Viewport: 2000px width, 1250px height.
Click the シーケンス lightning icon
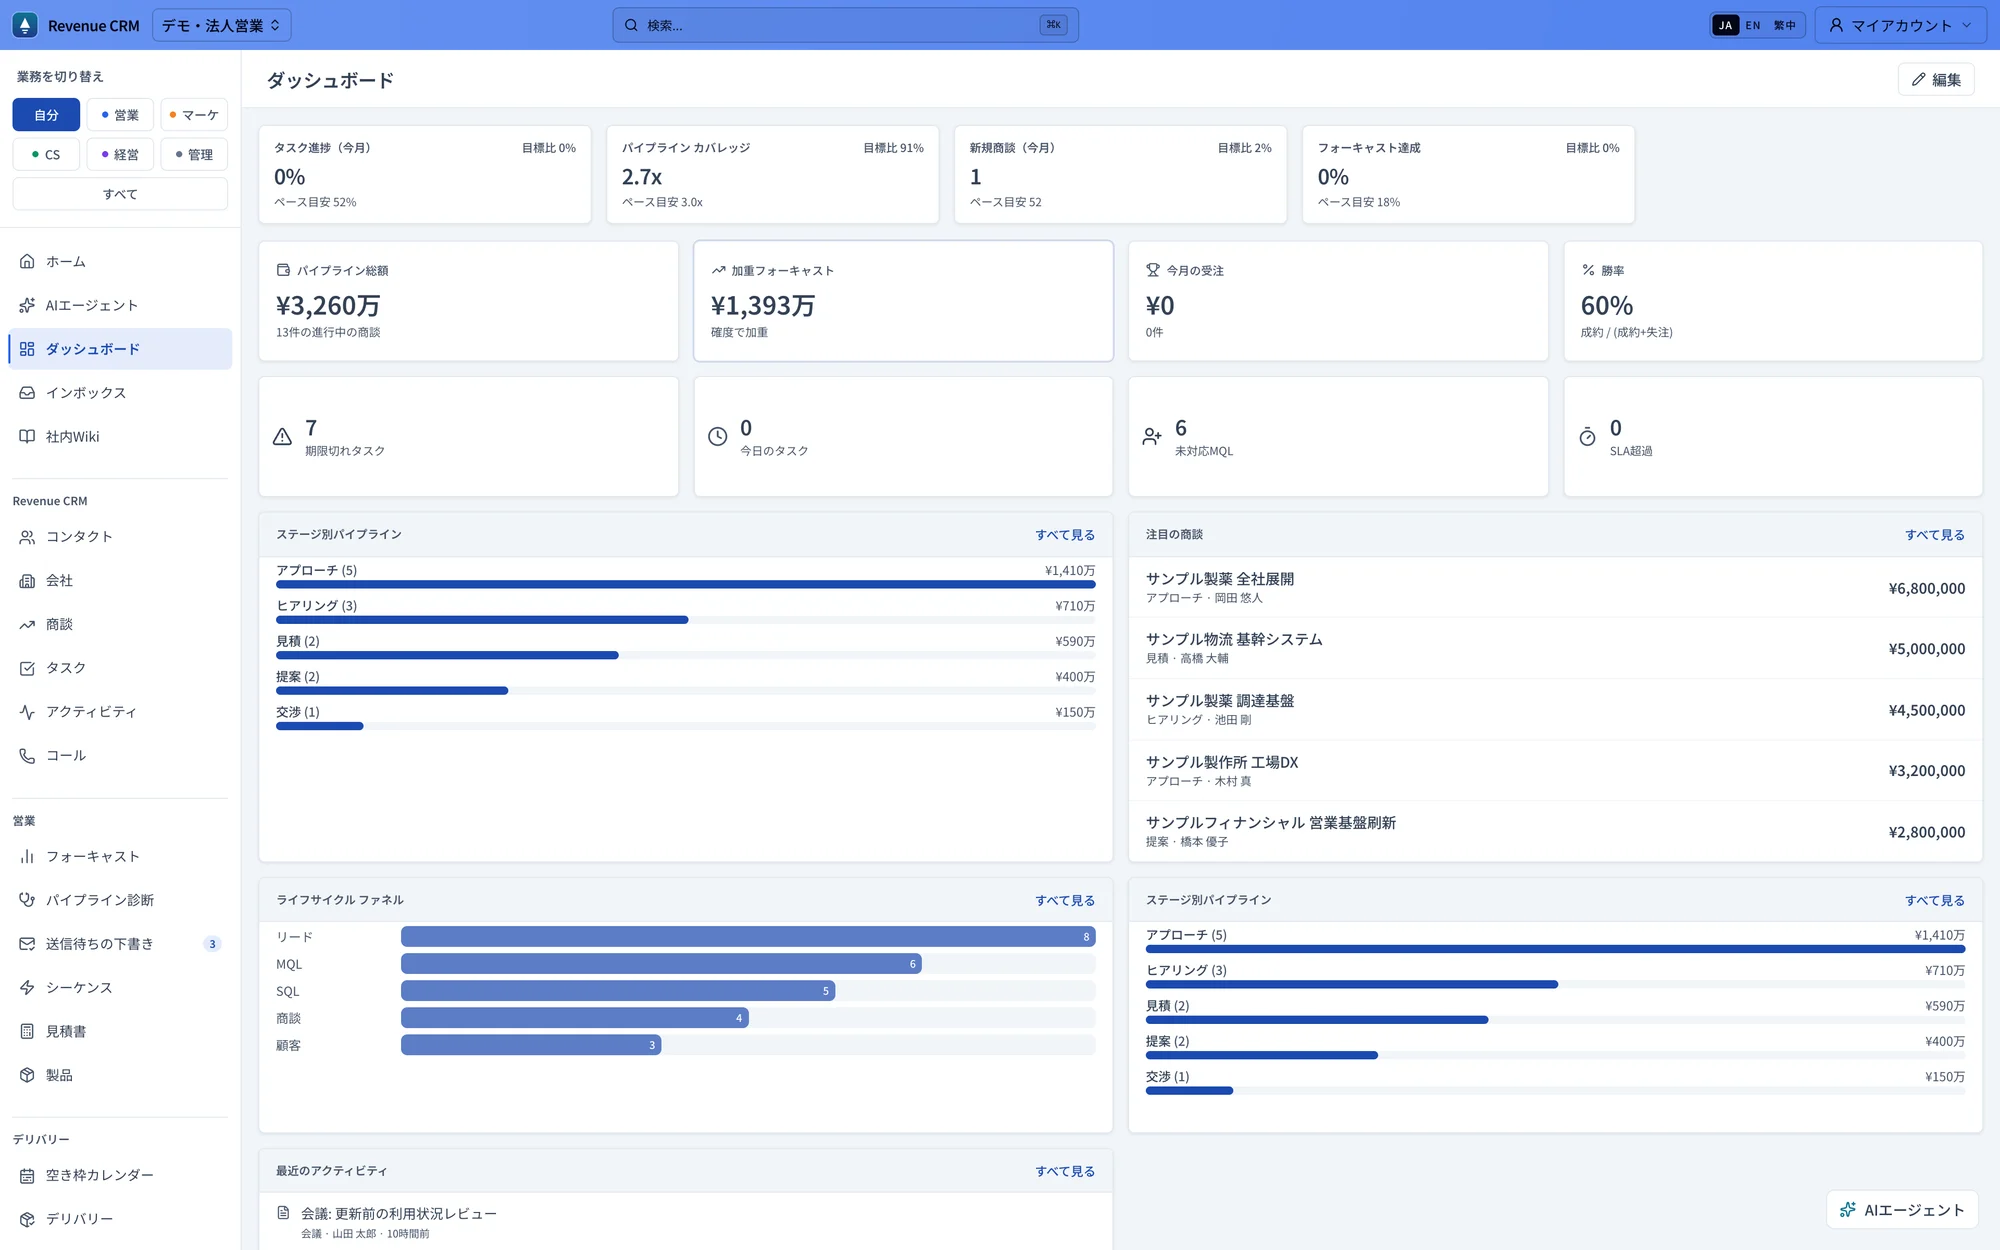point(27,987)
